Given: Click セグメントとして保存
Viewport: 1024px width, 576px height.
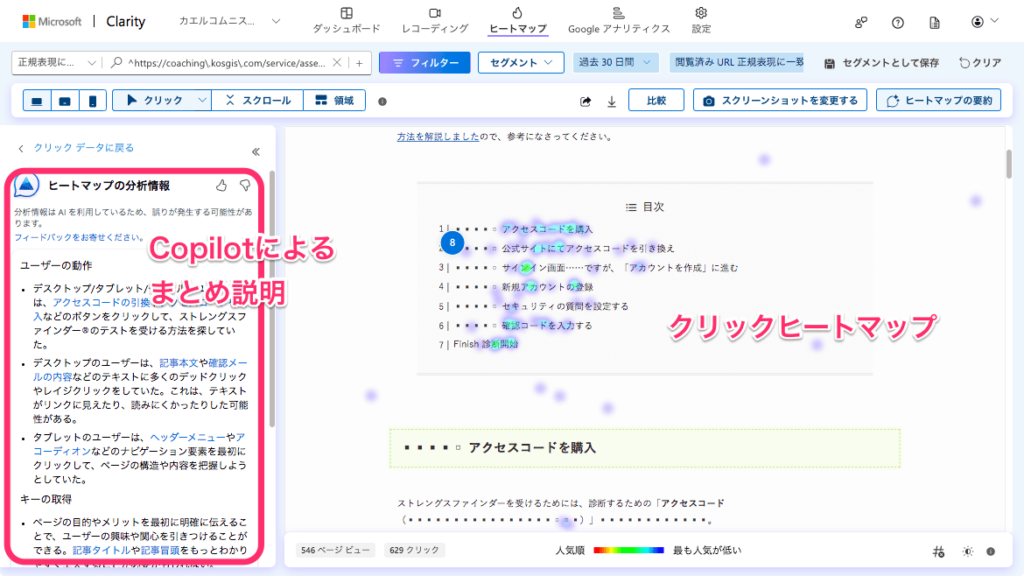Looking at the screenshot, I should 882,63.
